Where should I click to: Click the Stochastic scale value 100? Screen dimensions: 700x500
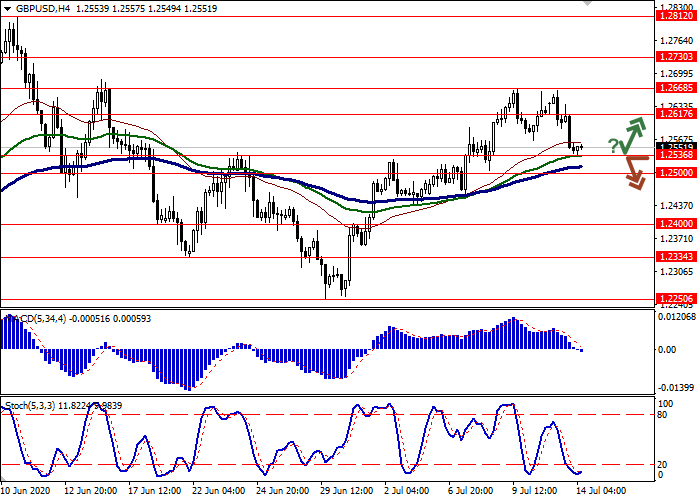pyautogui.click(x=666, y=404)
